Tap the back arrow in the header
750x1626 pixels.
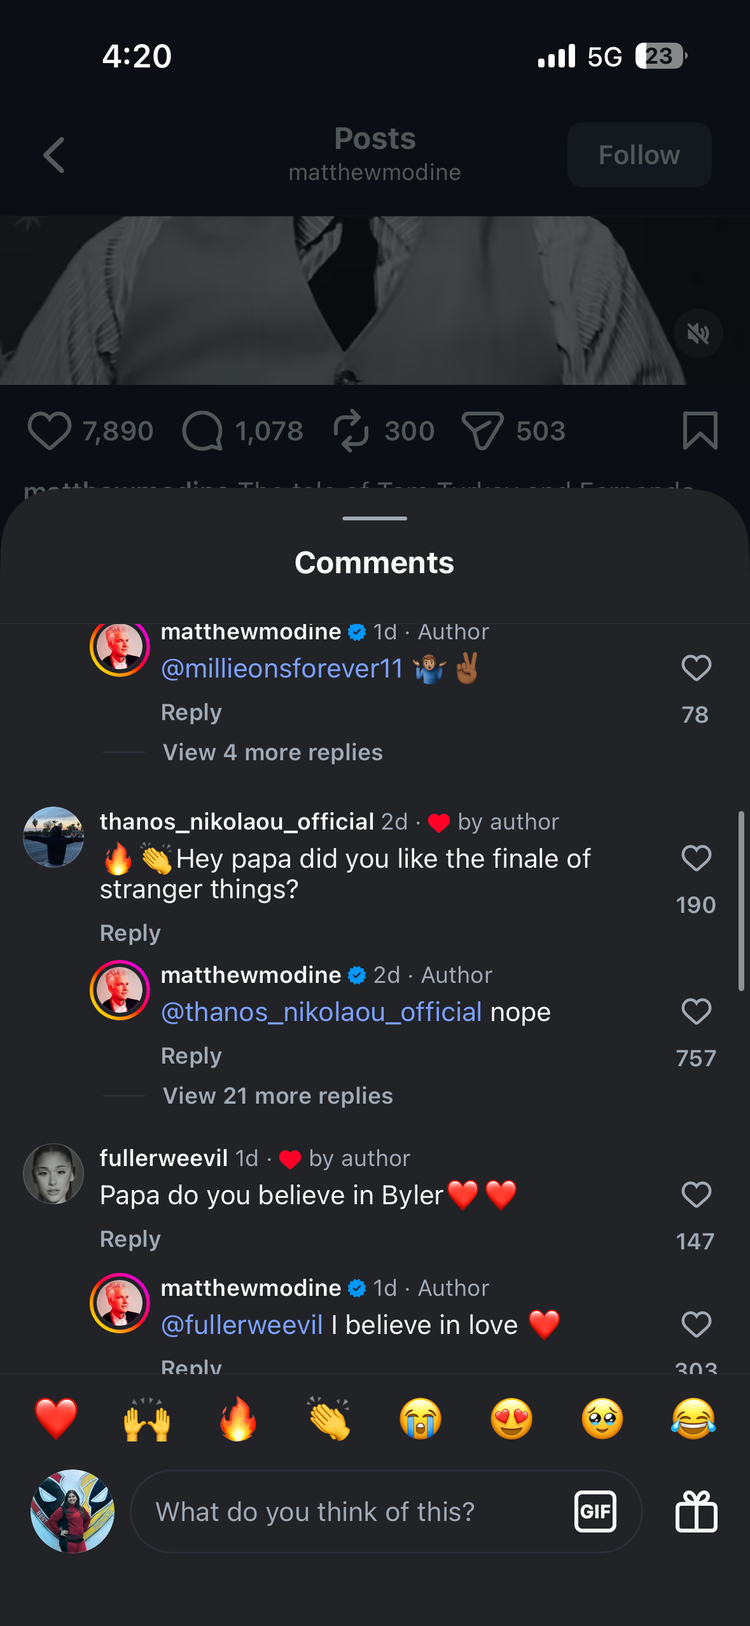click(55, 155)
